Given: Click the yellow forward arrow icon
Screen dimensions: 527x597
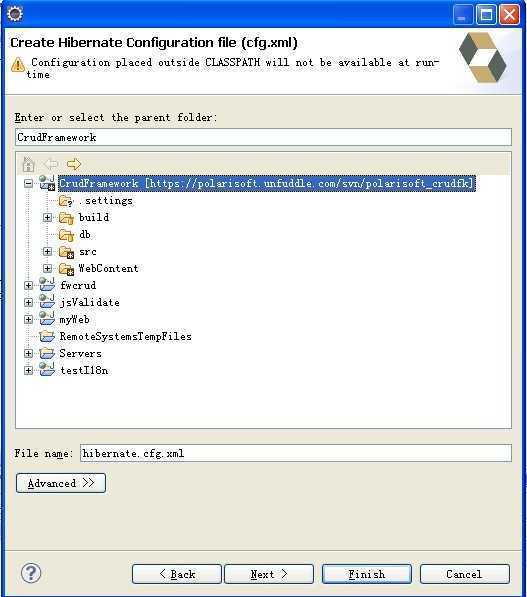Looking at the screenshot, I should [74, 164].
